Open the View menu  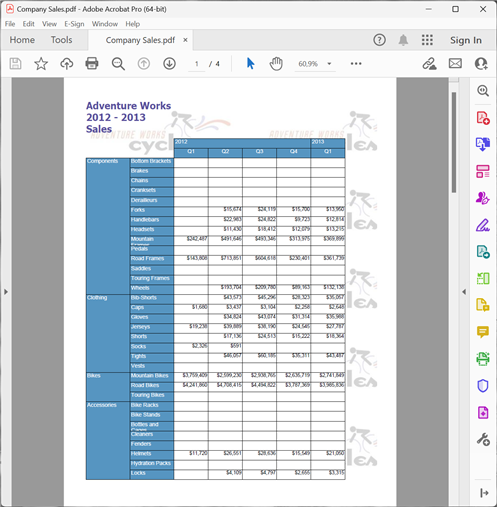coord(49,24)
